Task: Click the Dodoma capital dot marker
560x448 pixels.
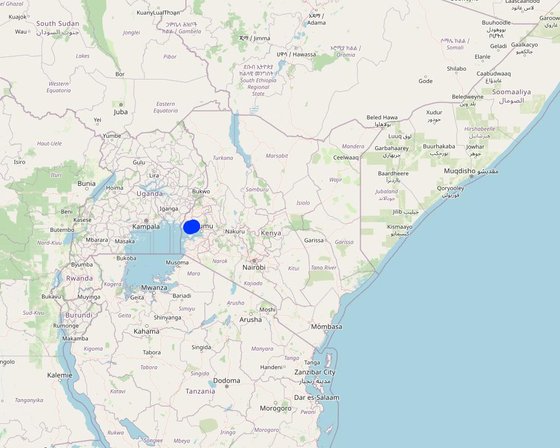Action: 226,386
